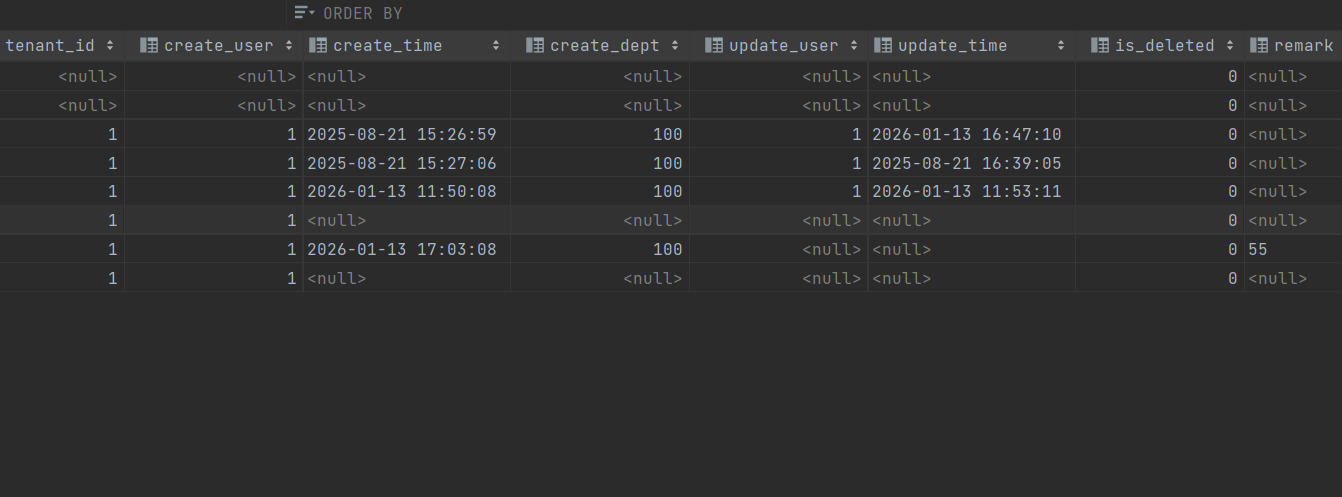This screenshot has width=1342, height=497.
Task: Toggle sort arrows on update_user column
Action: coord(854,45)
